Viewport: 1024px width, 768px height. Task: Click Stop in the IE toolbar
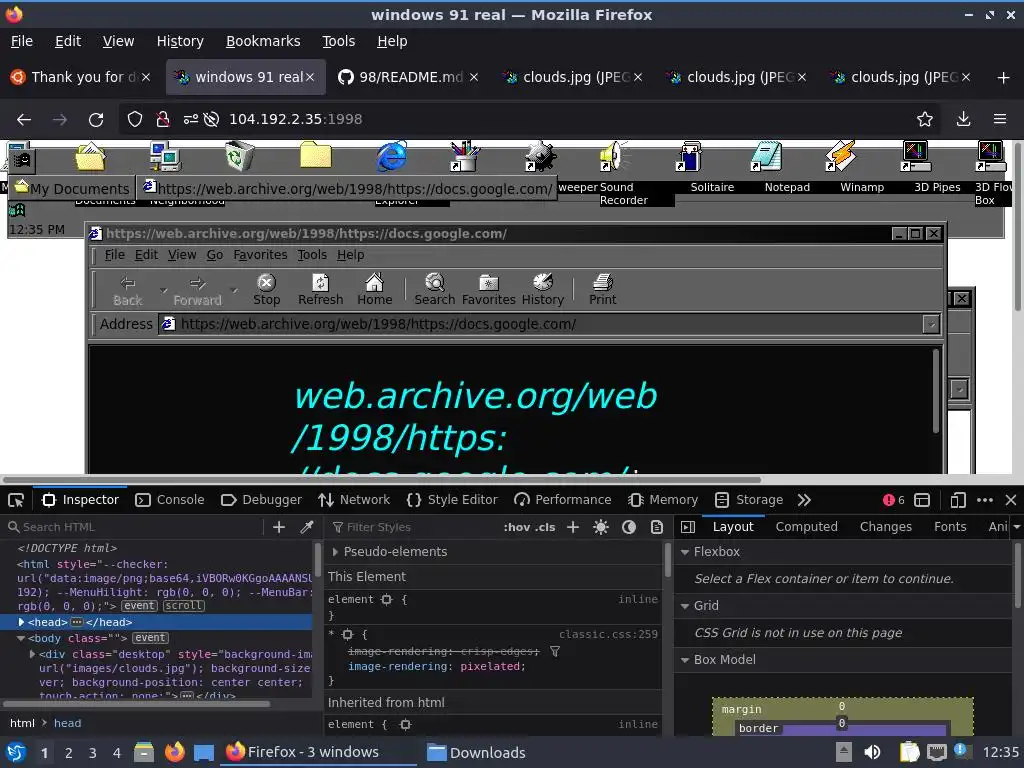coord(266,290)
